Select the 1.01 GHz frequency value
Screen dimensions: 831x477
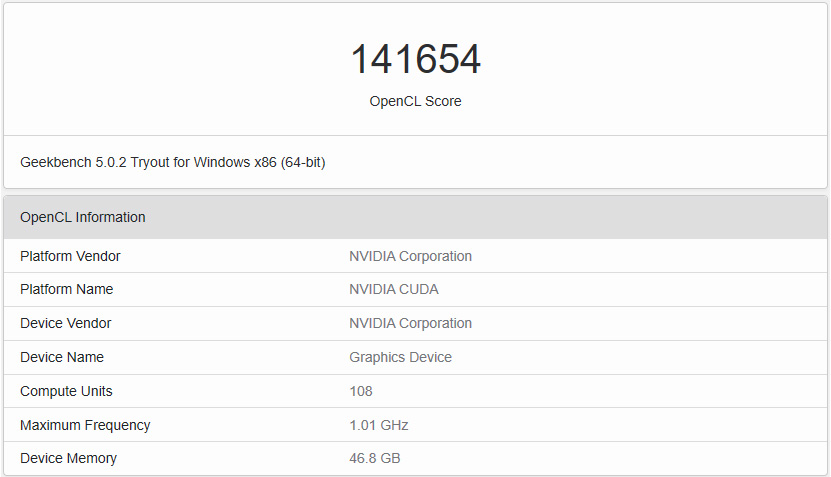[x=378, y=425]
